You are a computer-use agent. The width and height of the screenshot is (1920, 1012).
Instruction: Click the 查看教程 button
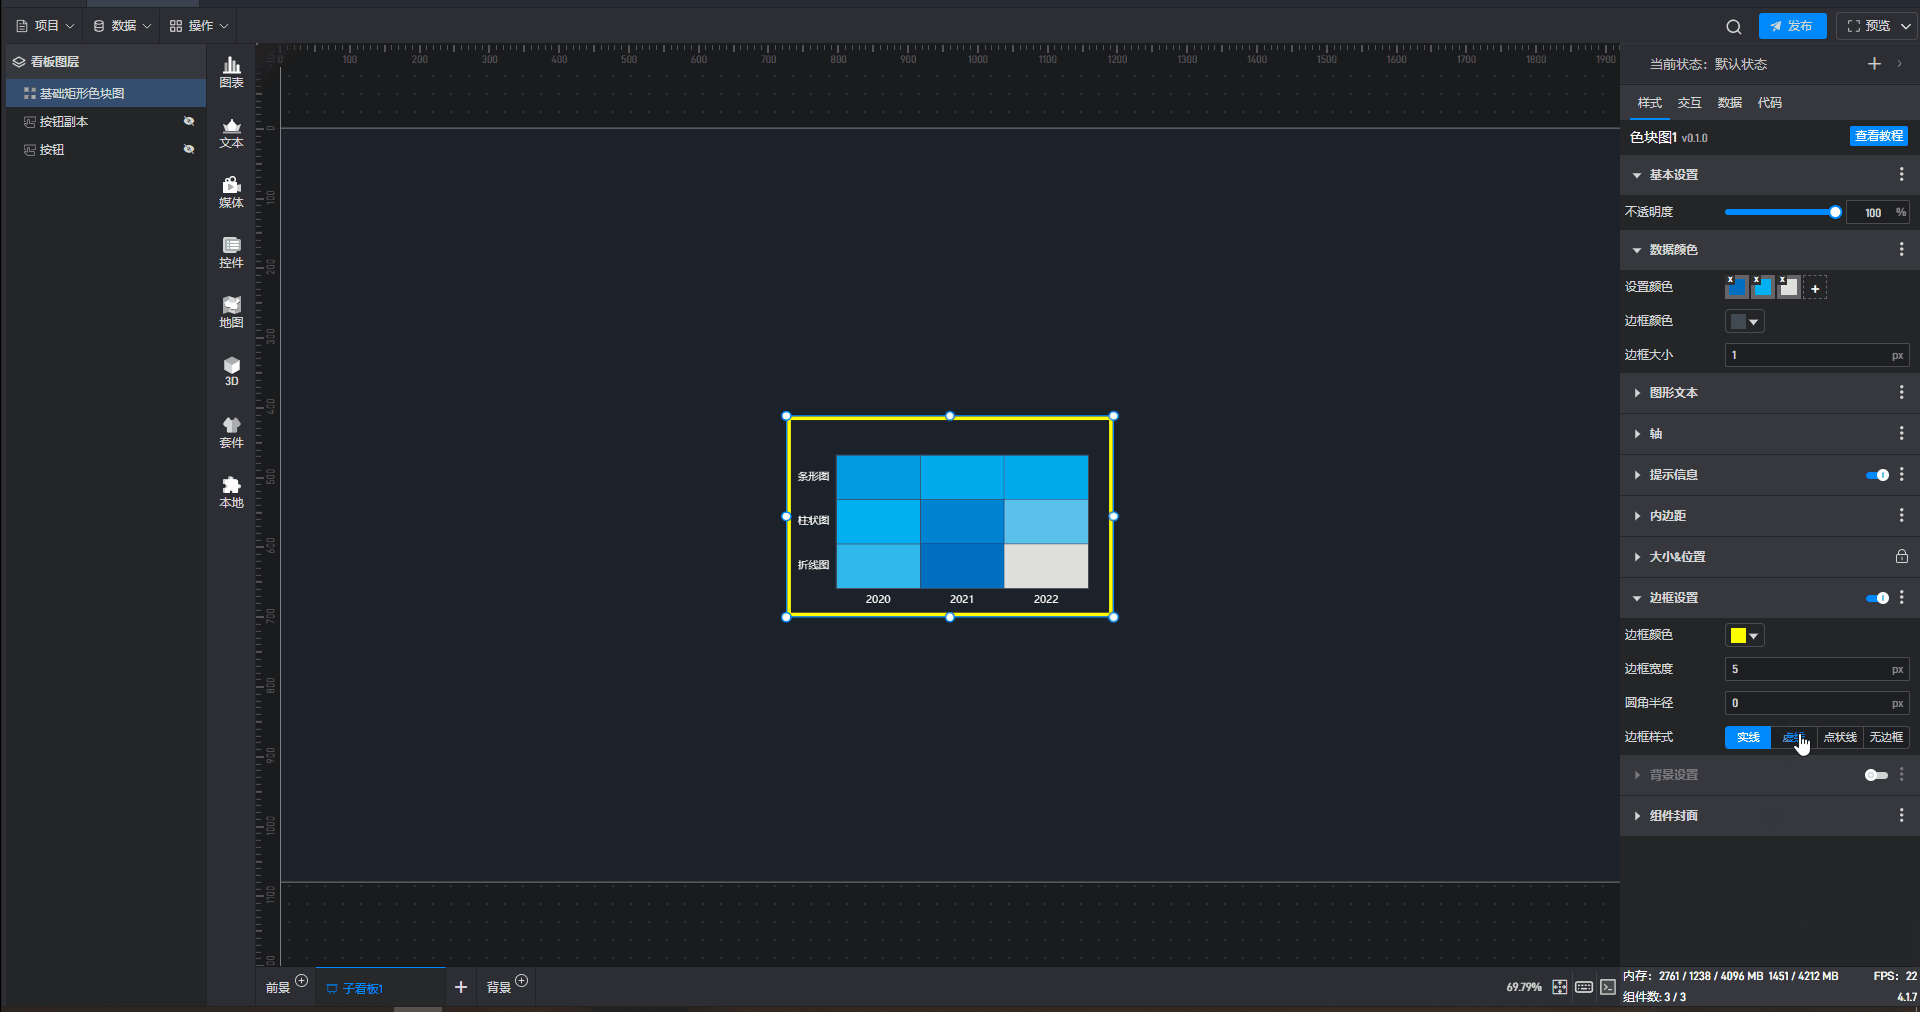coord(1878,137)
